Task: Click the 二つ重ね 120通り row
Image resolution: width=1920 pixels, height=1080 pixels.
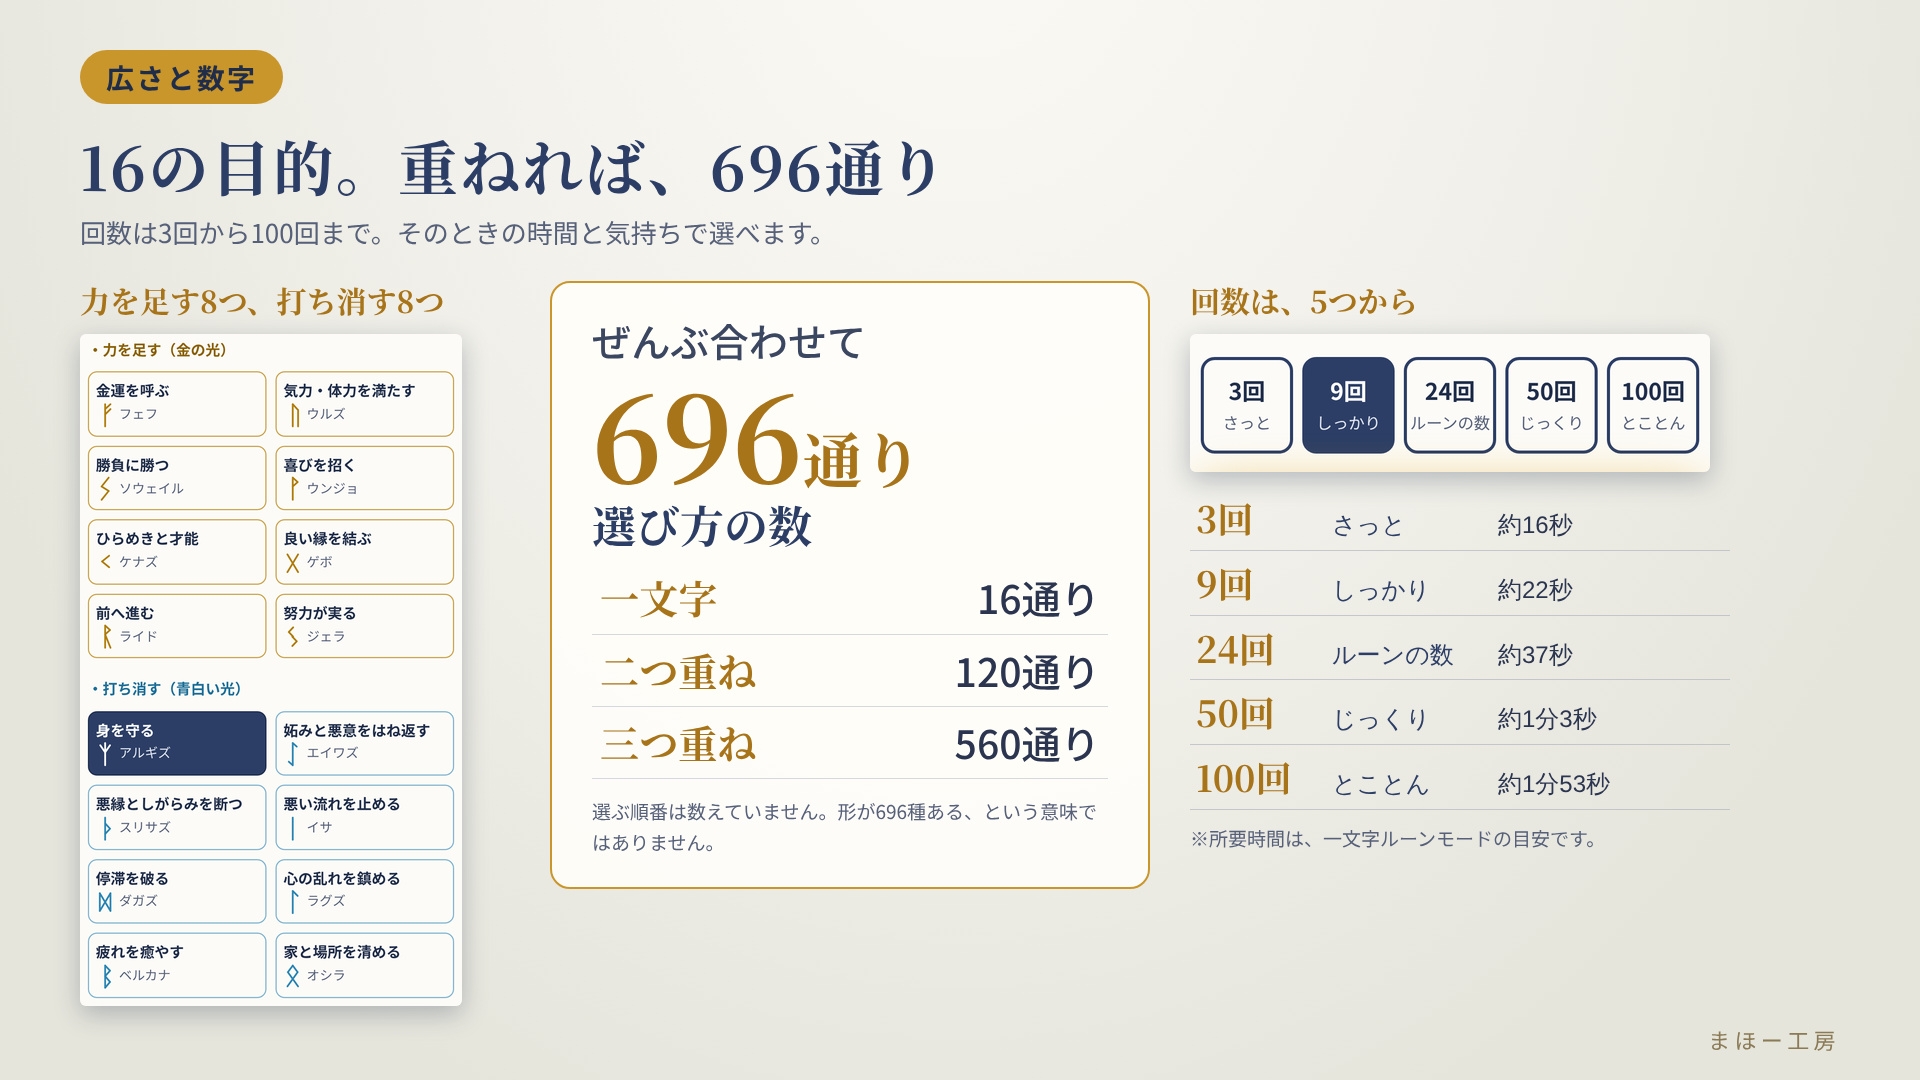Action: [849, 672]
